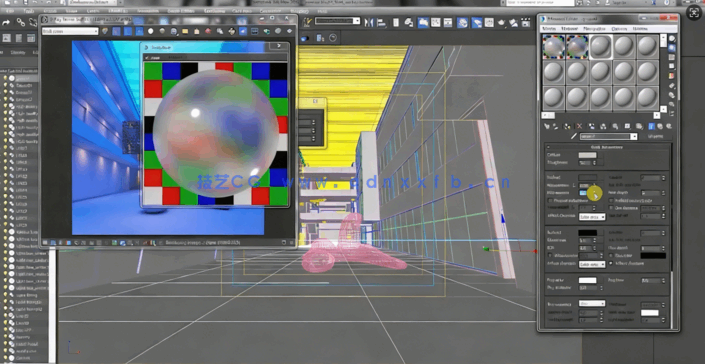
Task: Click Make Material Copy icon
Action: [591, 126]
